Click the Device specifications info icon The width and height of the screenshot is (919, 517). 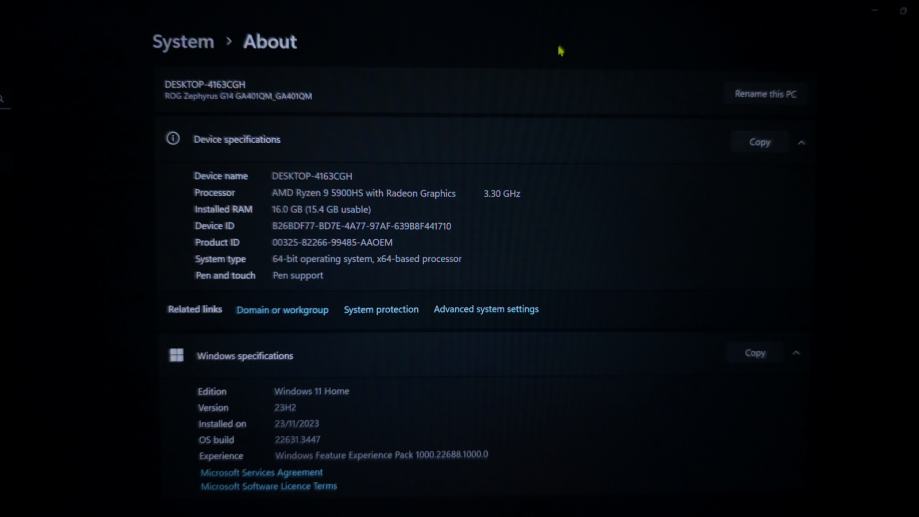173,138
